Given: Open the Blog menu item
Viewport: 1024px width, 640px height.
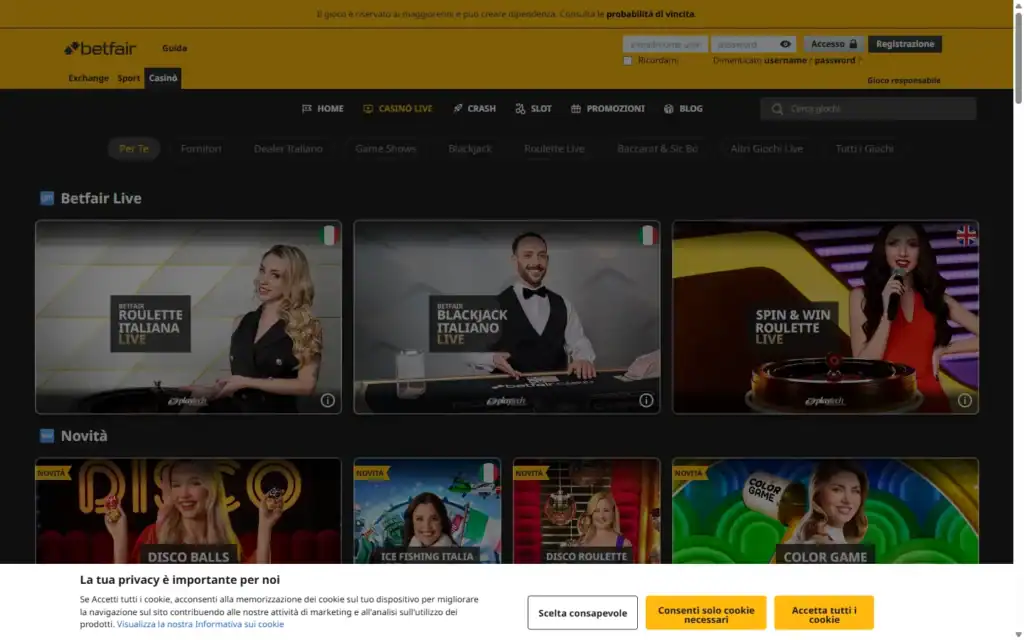Looking at the screenshot, I should pos(683,108).
